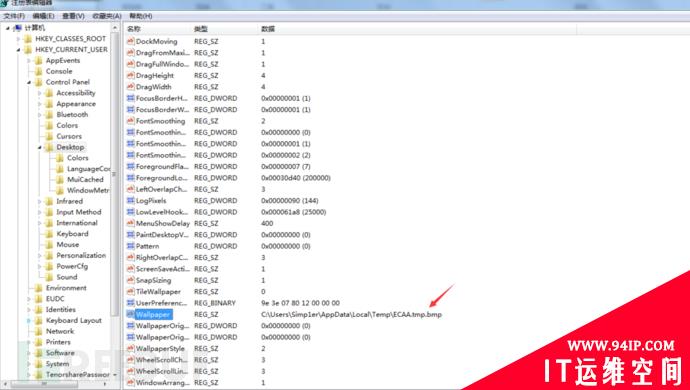
Task: Collapse the HKEY_CURRENT_USER tree arrow
Action: tap(18, 50)
